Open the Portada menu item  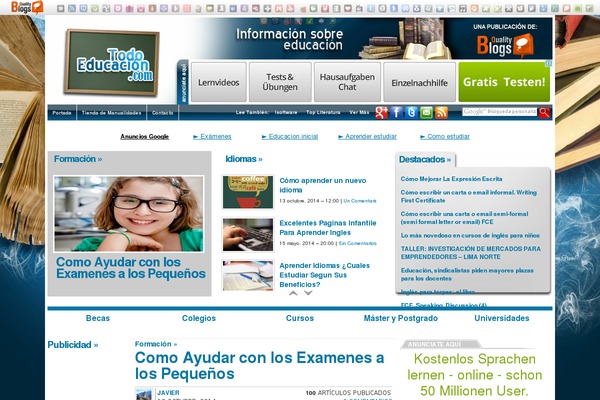pos(62,113)
